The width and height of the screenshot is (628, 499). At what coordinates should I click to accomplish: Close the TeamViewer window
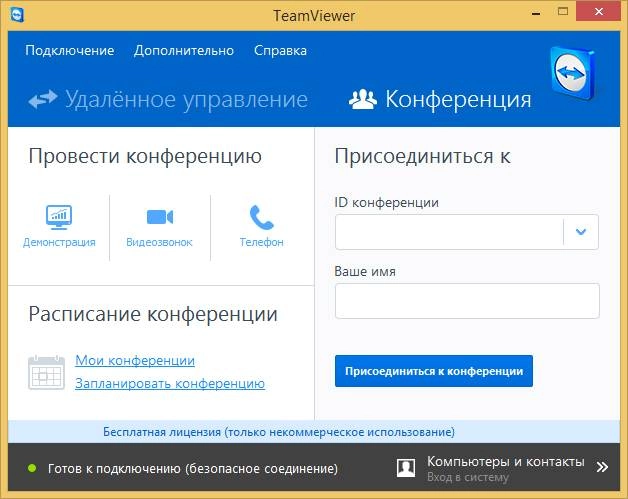point(599,12)
